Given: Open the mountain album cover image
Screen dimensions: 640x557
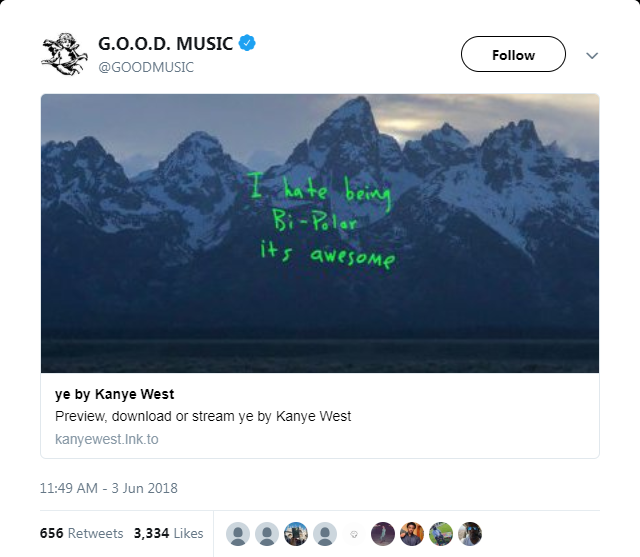Looking at the screenshot, I should (320, 233).
